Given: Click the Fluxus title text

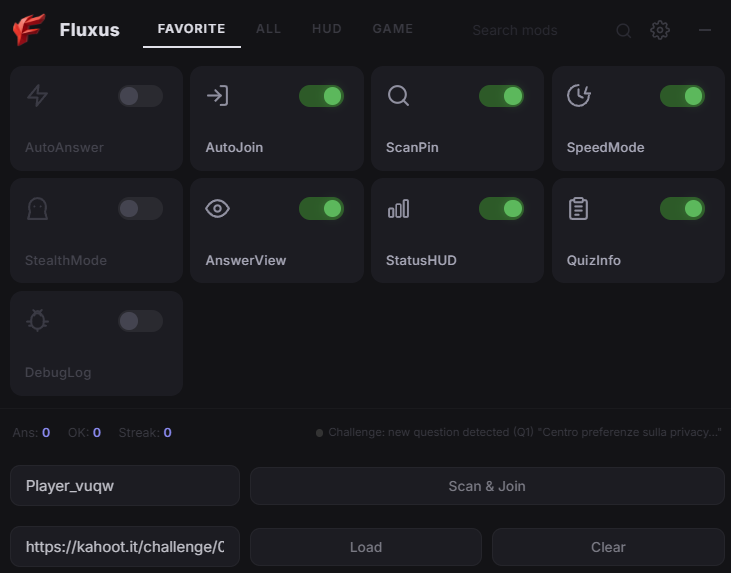Looking at the screenshot, I should (90, 30).
